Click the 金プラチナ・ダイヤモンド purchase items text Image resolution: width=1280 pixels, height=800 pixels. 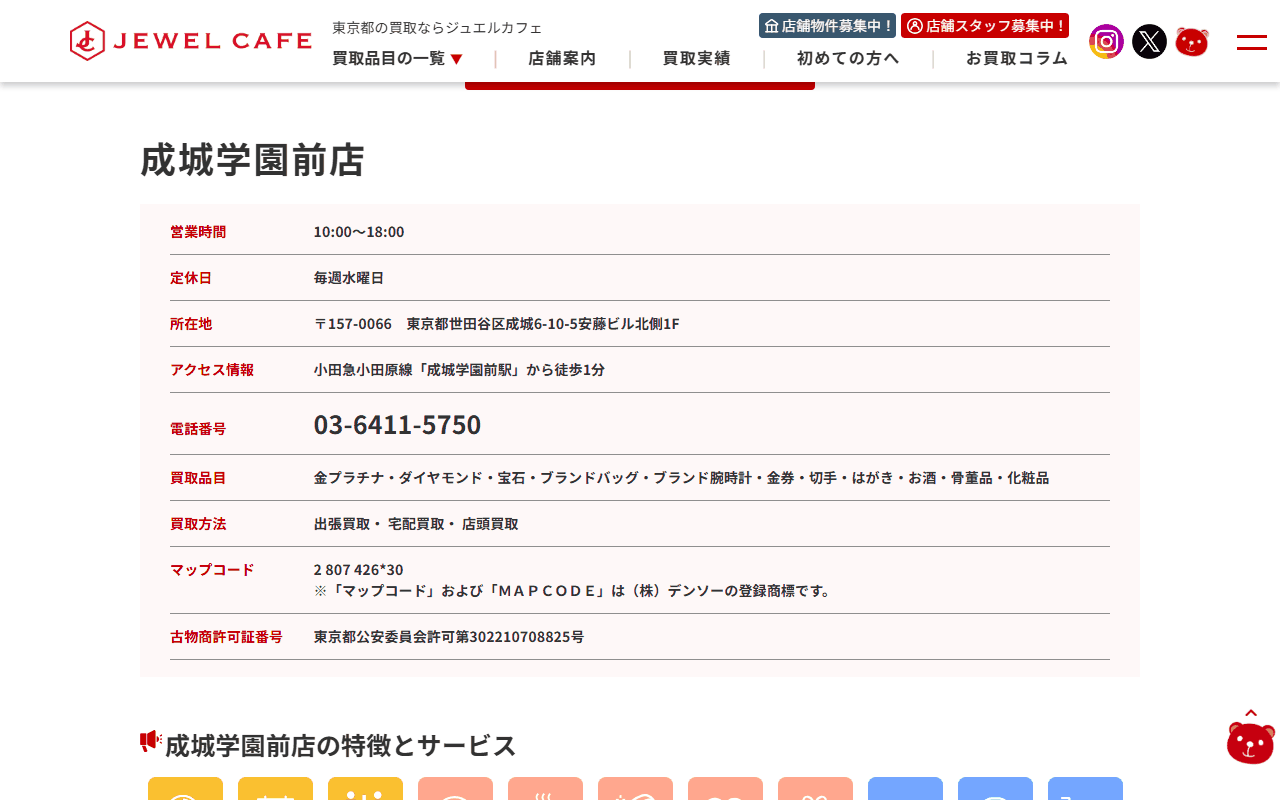(682, 478)
